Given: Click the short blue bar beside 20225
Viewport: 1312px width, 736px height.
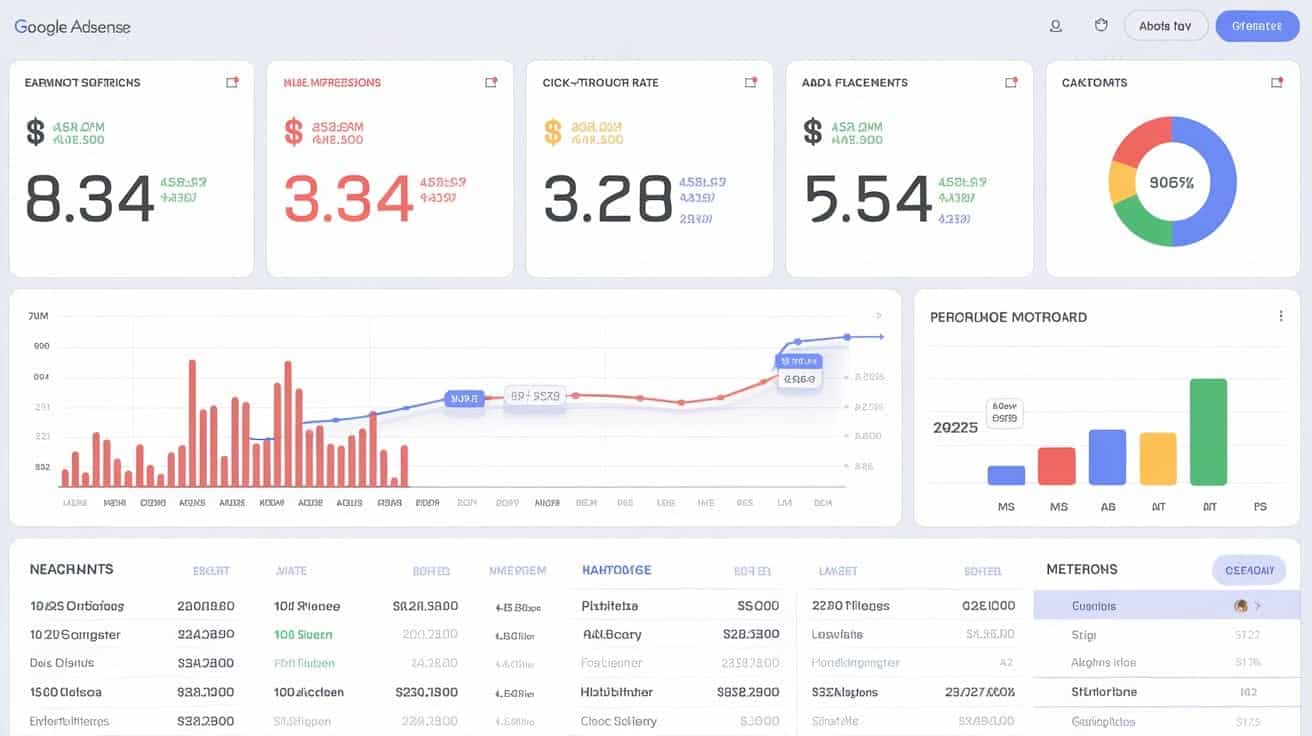Looking at the screenshot, I should tap(1006, 475).
